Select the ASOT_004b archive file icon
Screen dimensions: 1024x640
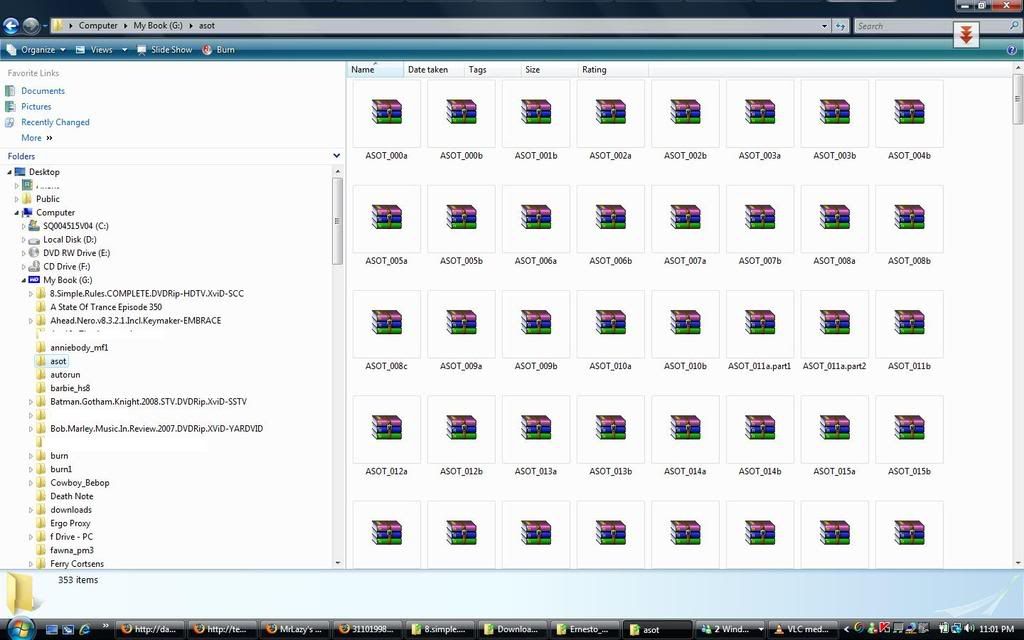coord(909,112)
